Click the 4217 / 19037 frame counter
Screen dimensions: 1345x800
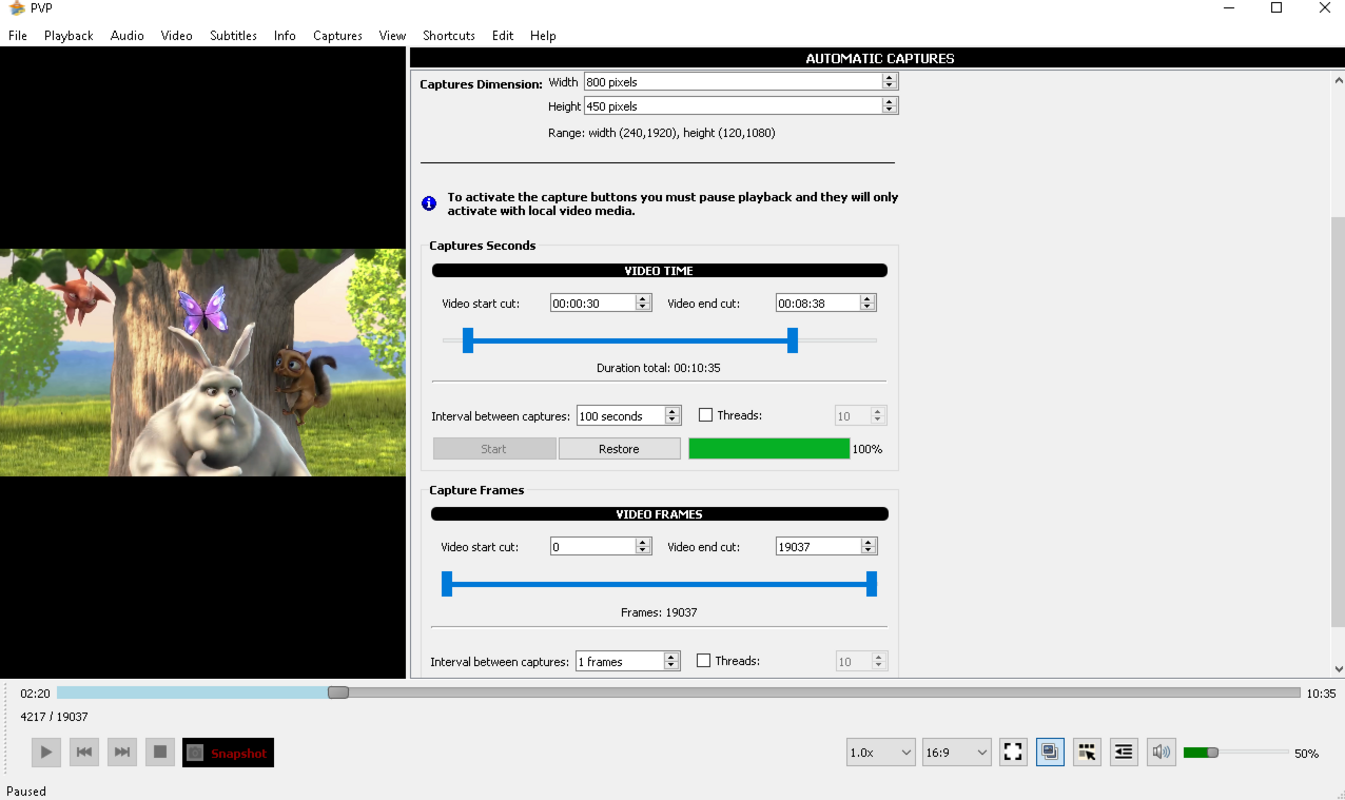point(54,717)
